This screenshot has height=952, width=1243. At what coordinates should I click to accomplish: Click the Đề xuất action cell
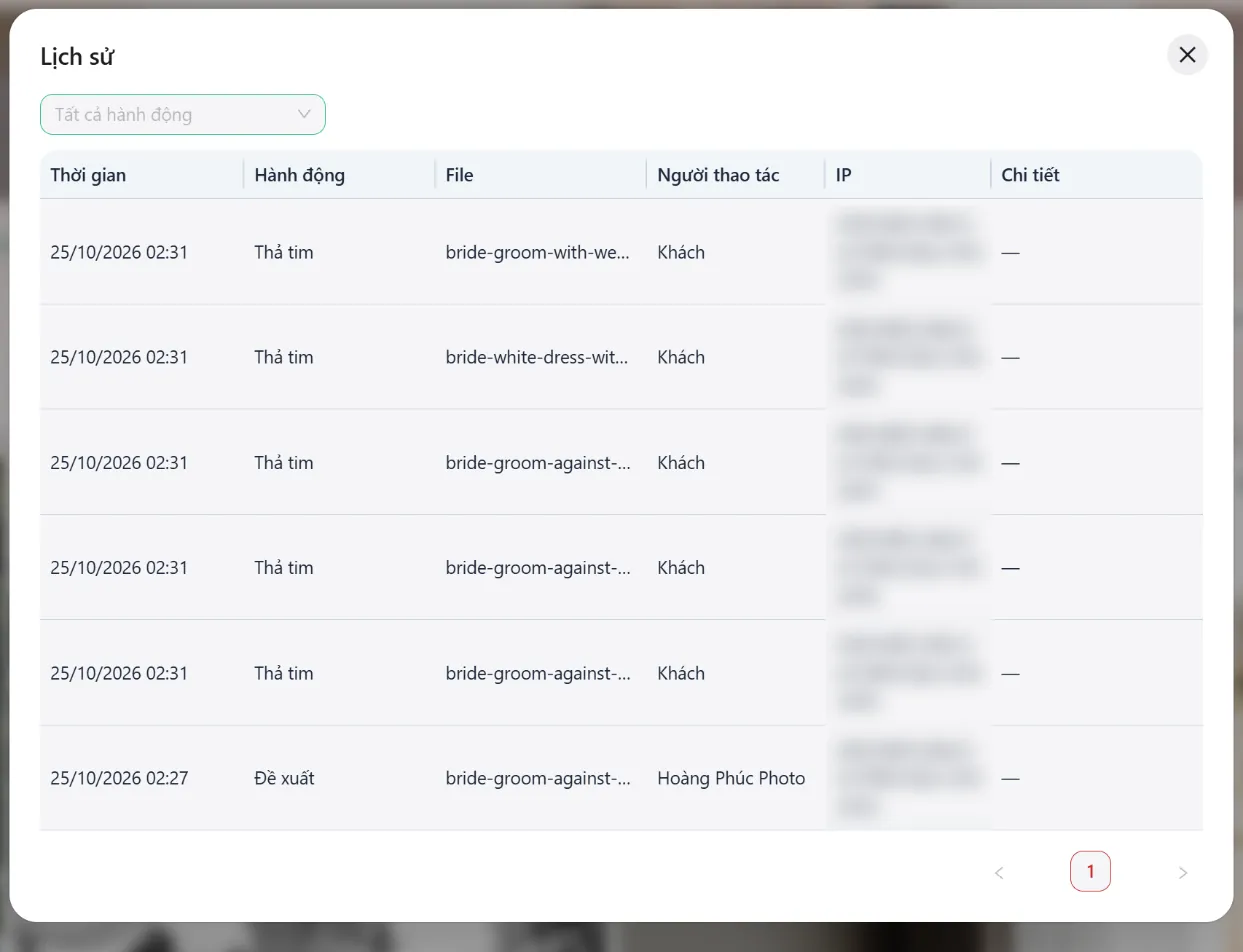point(284,778)
